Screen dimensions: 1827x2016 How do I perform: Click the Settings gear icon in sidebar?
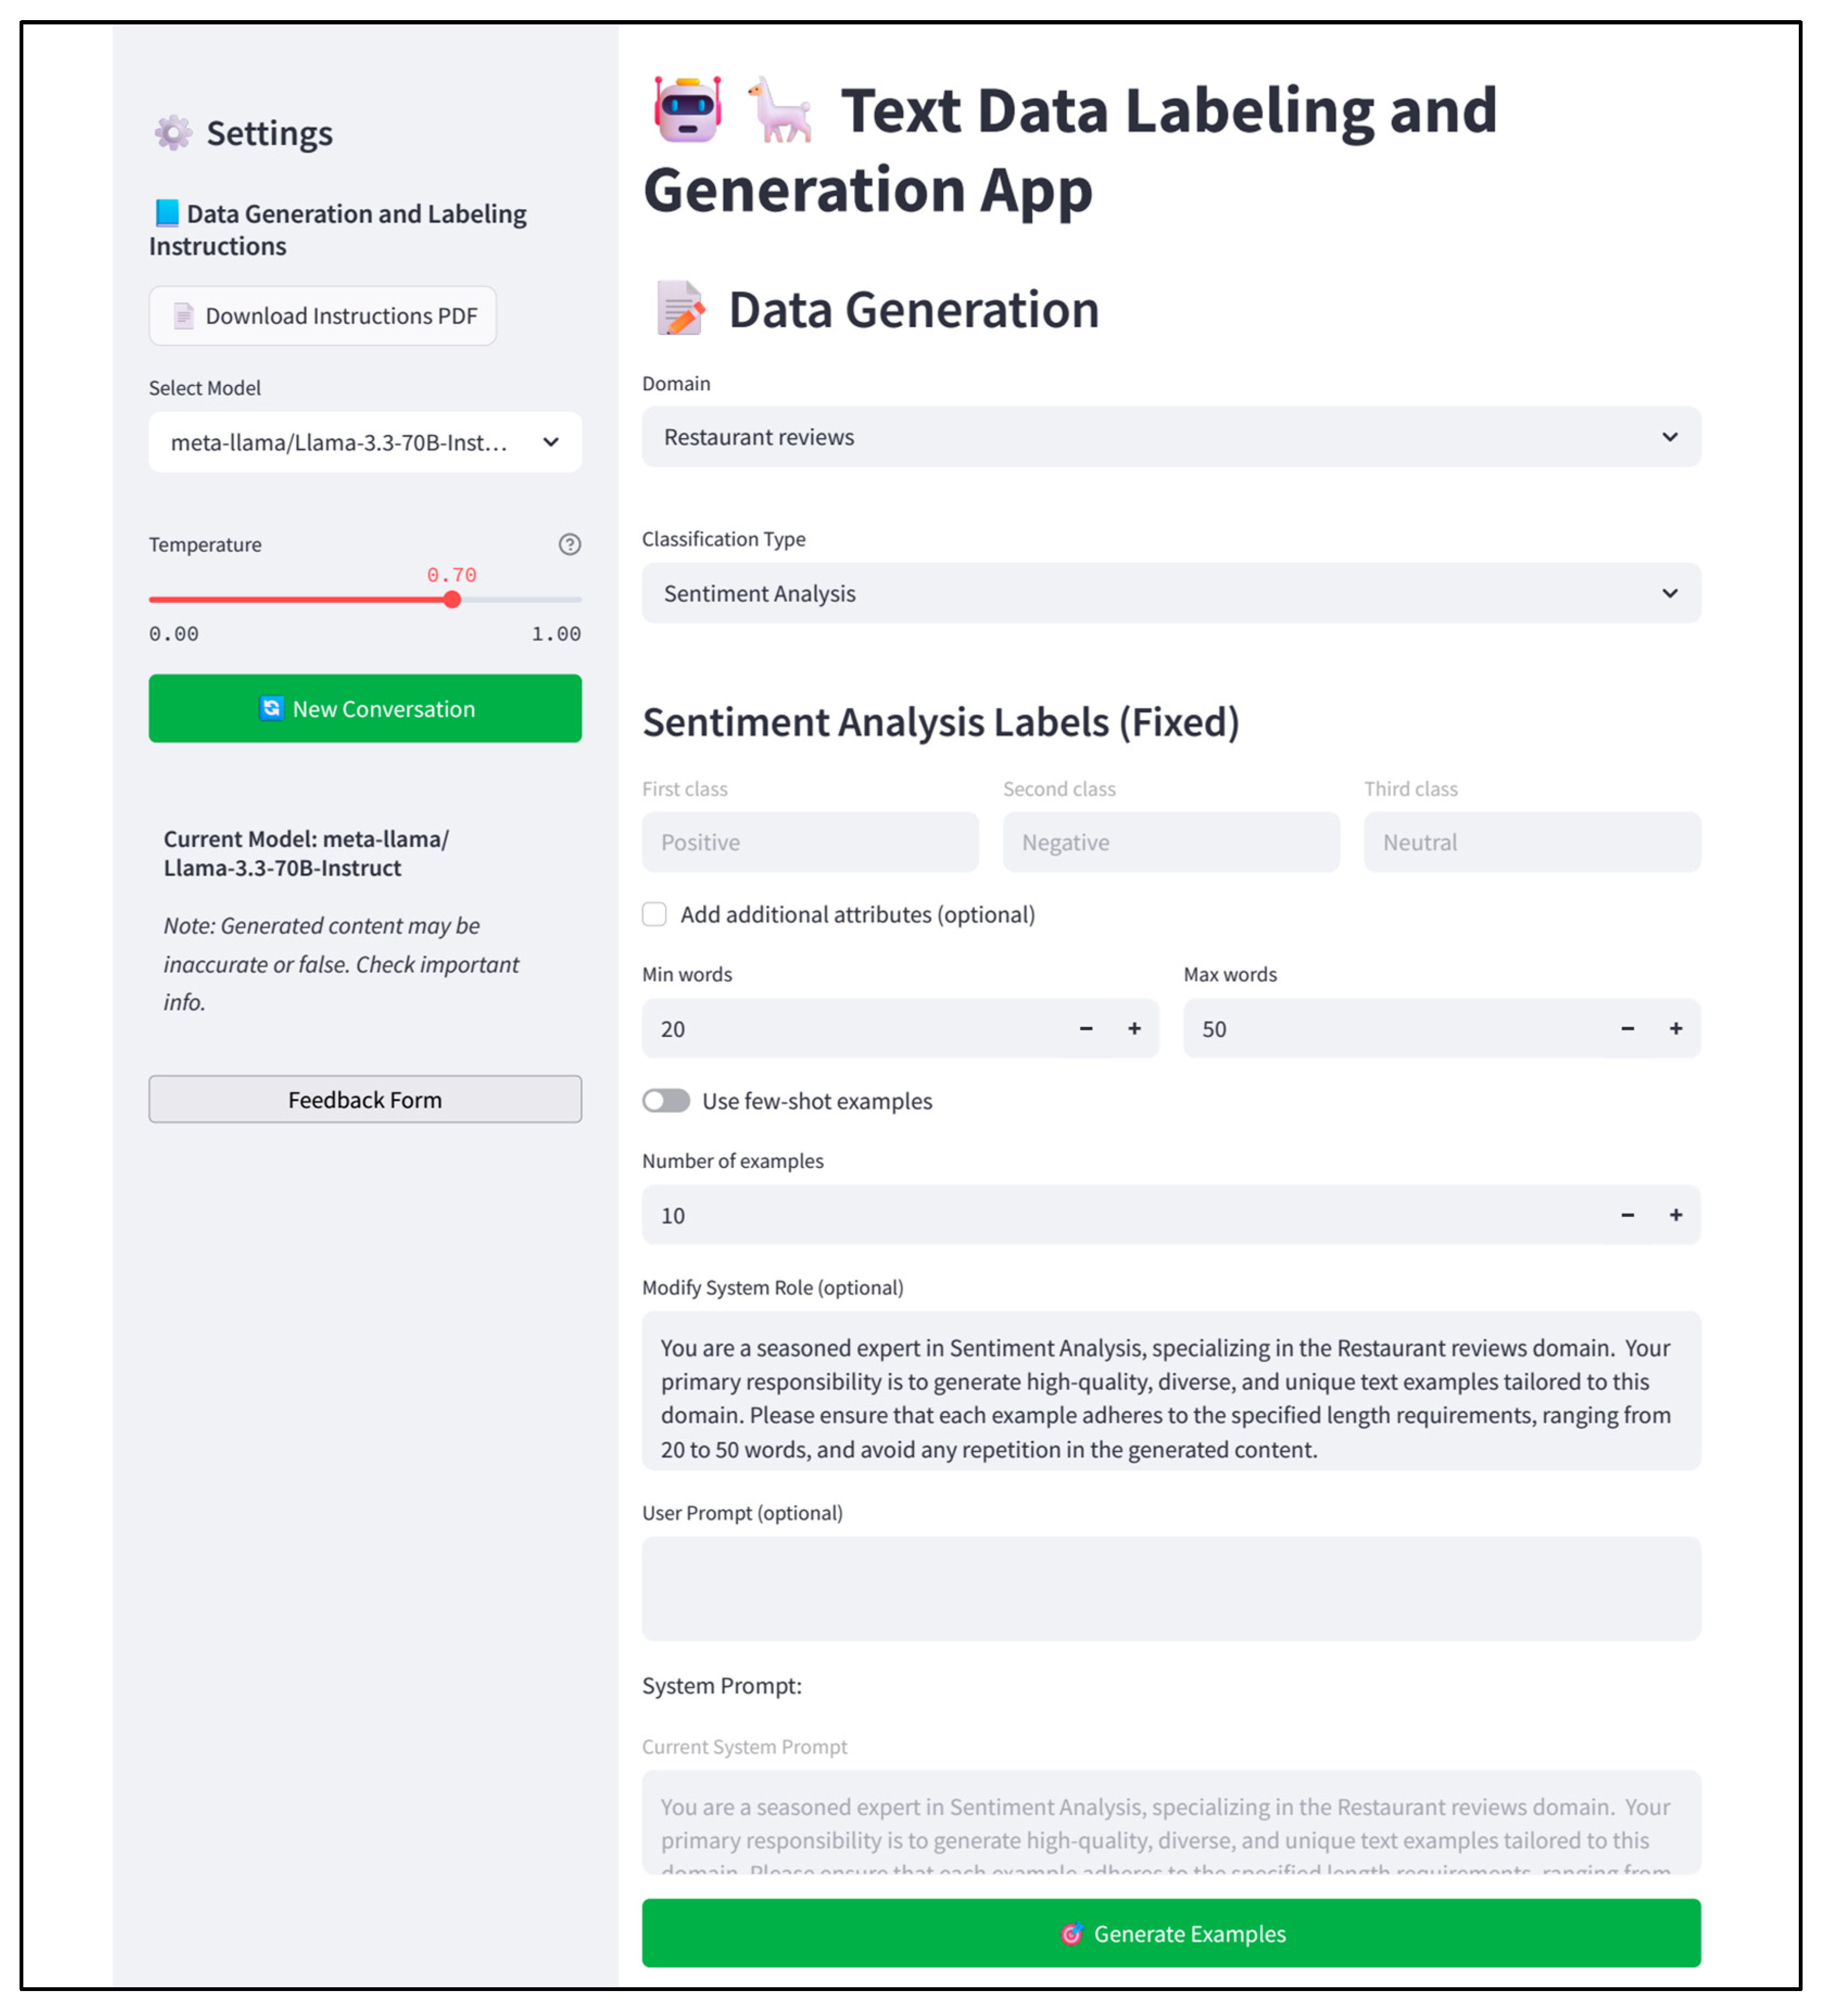(173, 132)
